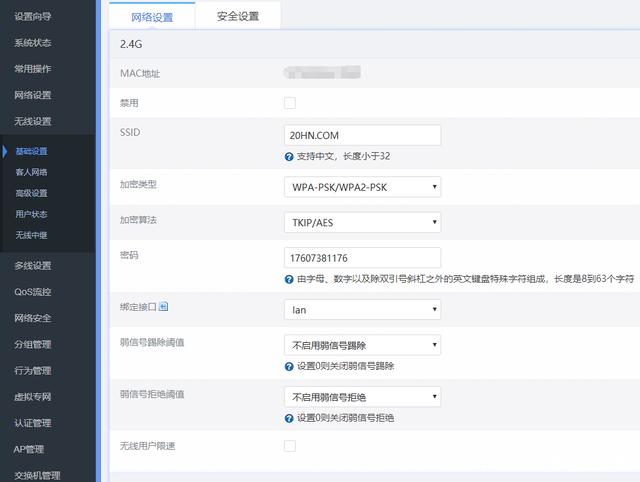Screen dimensions: 640x482
Task: Click the icon beside the 绑定接口 label
Action: (164, 307)
